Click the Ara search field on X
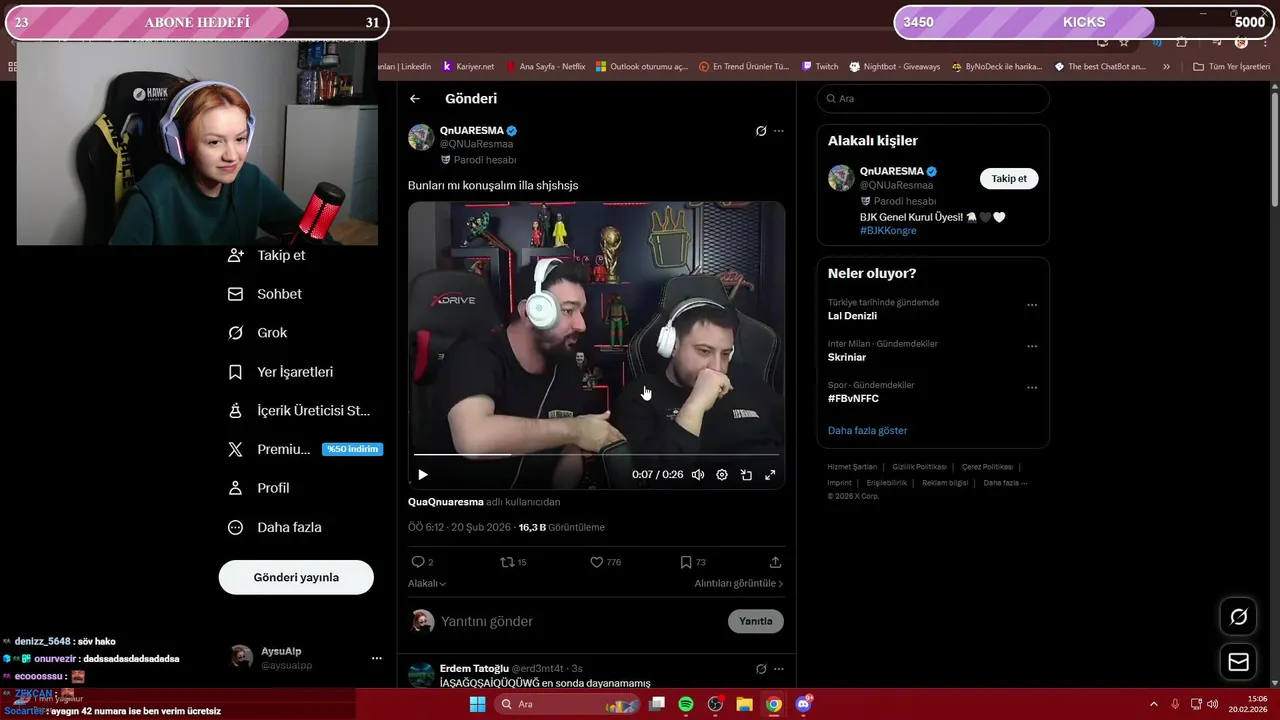The height and width of the screenshot is (720, 1280). [x=933, y=99]
